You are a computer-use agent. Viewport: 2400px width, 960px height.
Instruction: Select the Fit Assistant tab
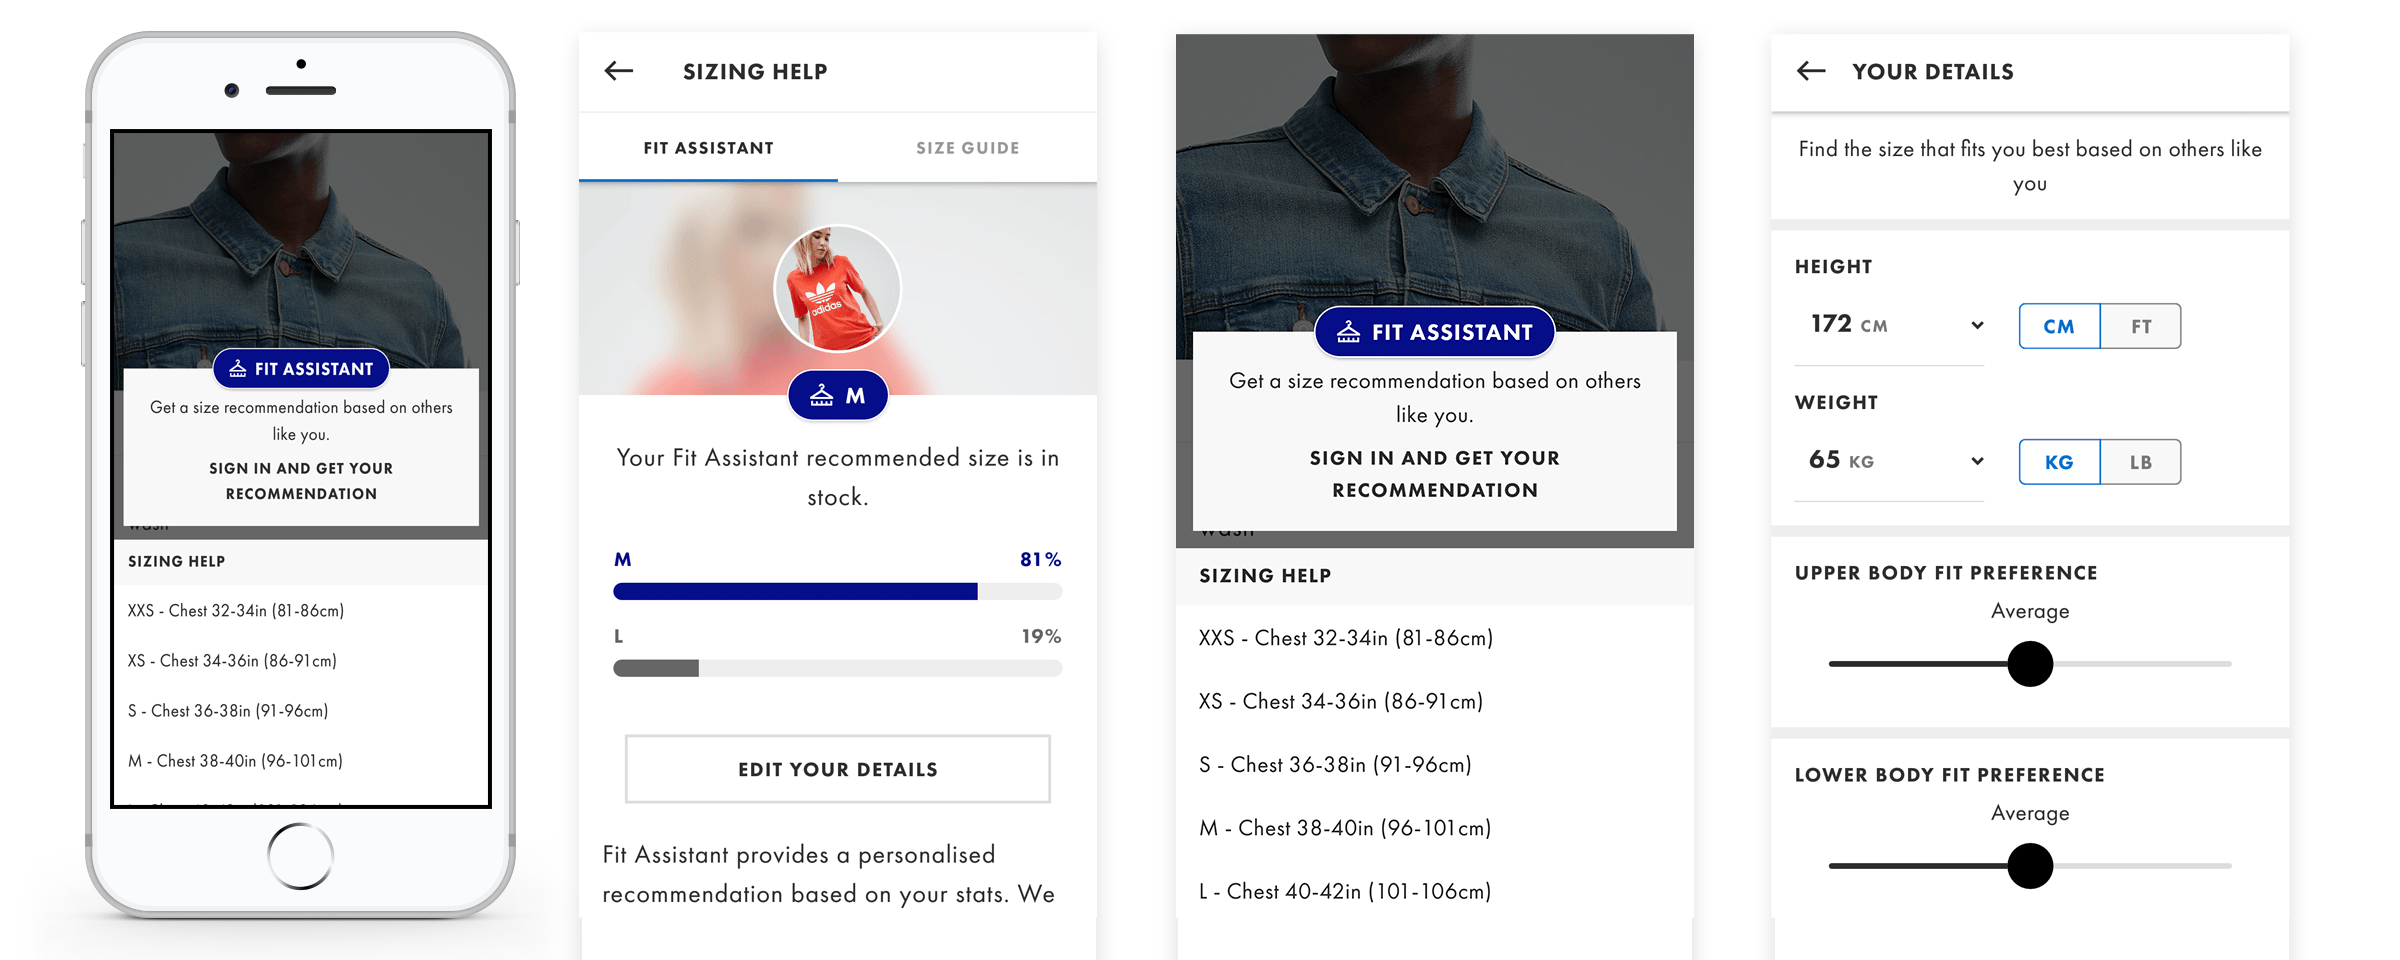pos(708,147)
